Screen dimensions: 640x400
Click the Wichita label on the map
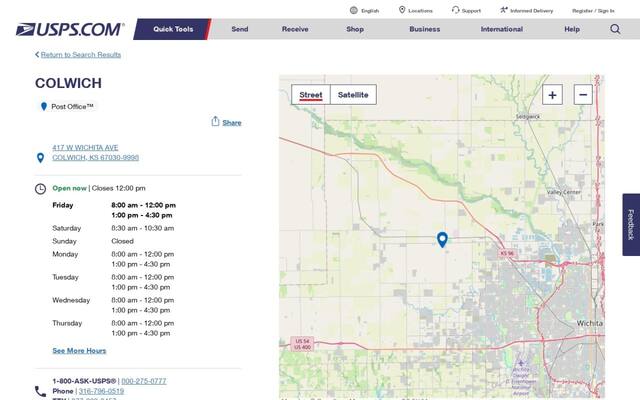coord(589,323)
